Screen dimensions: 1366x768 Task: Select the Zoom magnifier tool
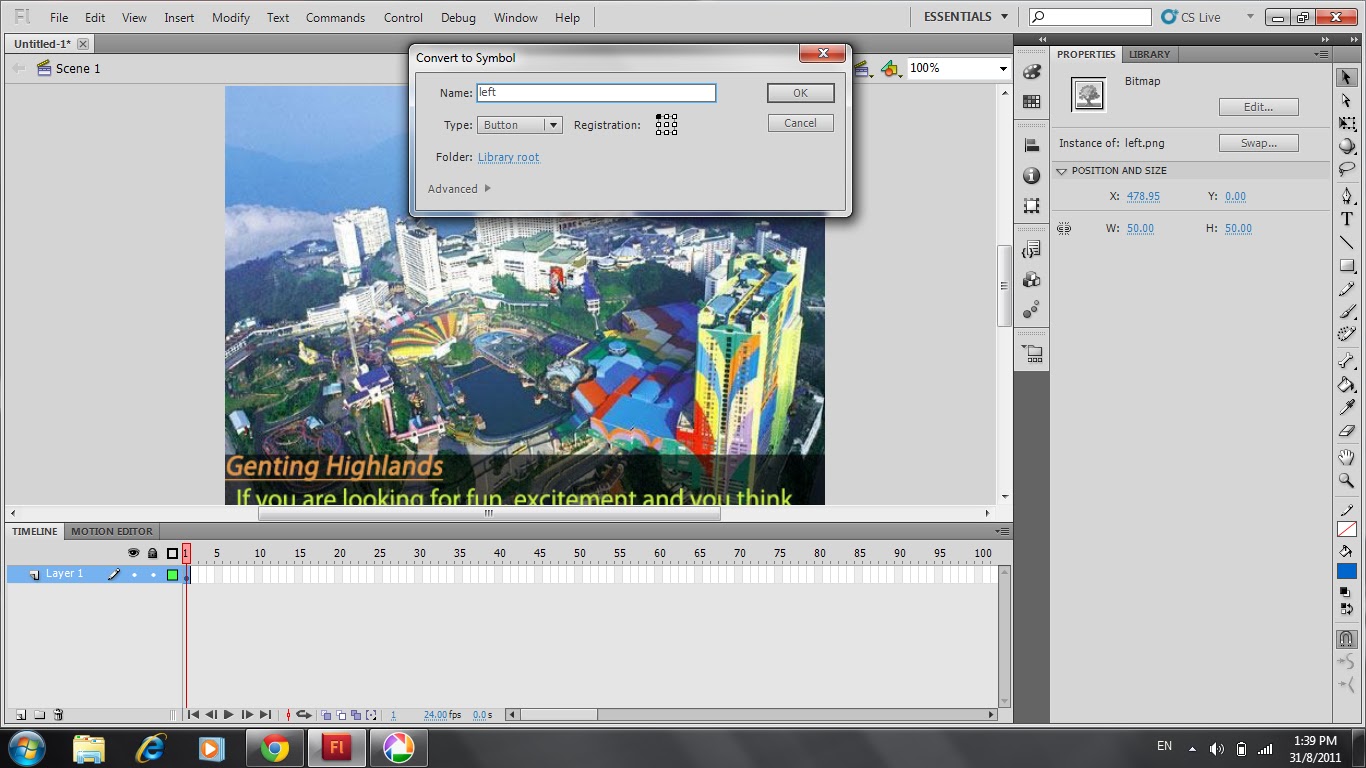point(1347,480)
